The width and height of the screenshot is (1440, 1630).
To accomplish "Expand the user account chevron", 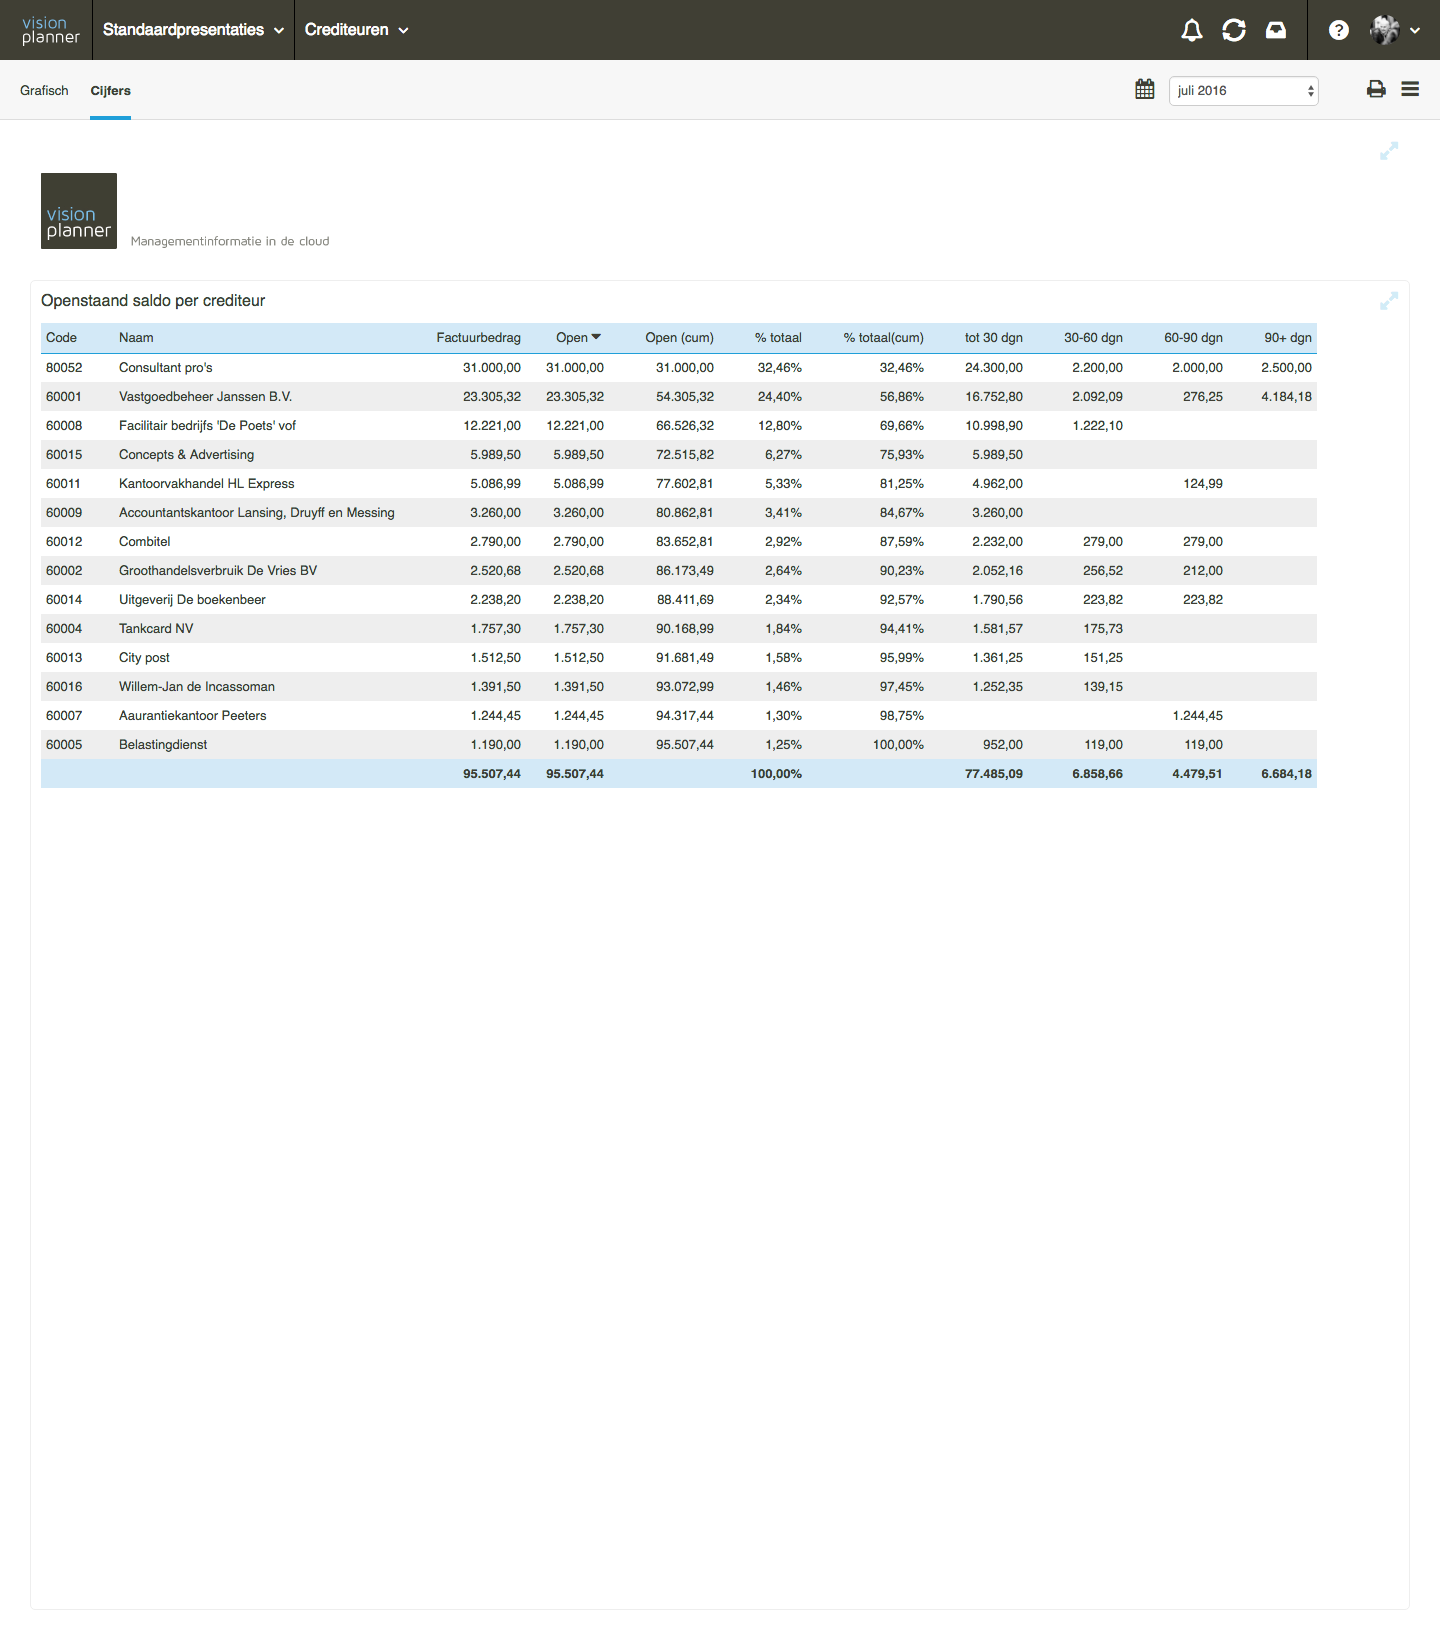I will pos(1415,31).
